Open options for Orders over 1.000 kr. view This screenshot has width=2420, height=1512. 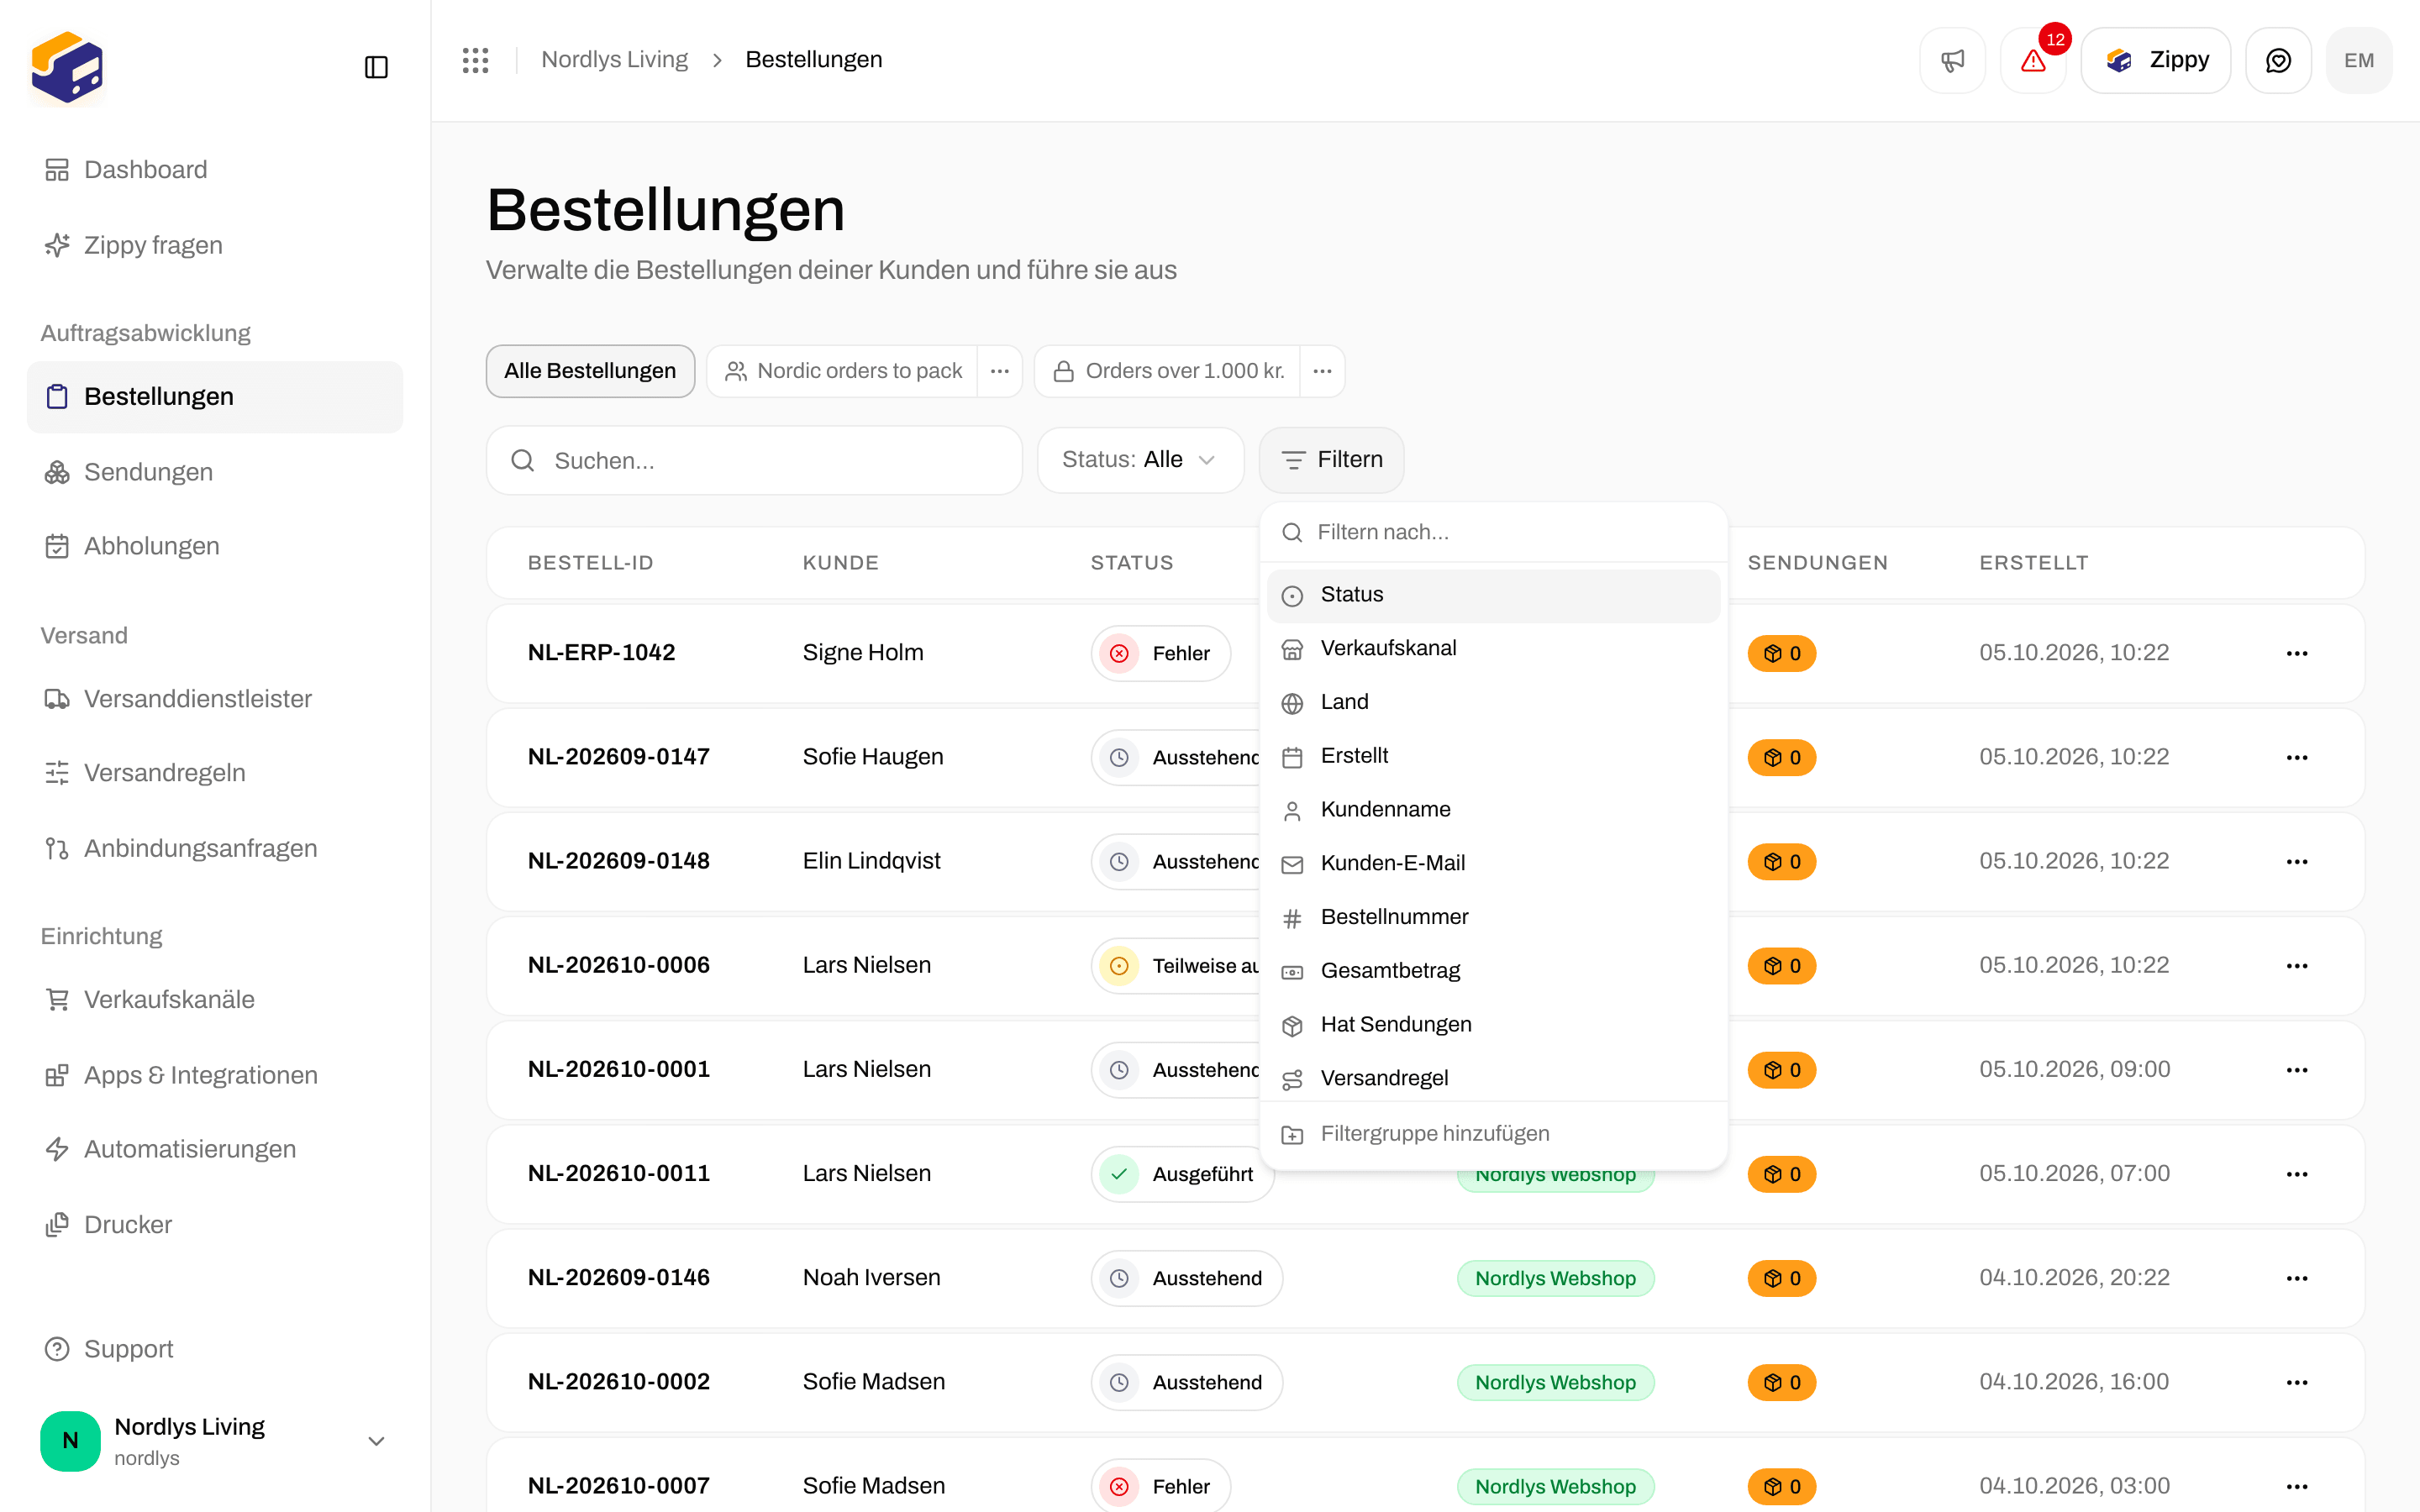tap(1322, 371)
